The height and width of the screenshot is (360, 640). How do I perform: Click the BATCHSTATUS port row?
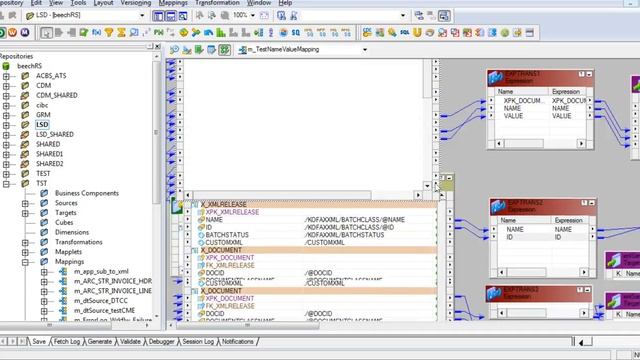pyautogui.click(x=315, y=235)
